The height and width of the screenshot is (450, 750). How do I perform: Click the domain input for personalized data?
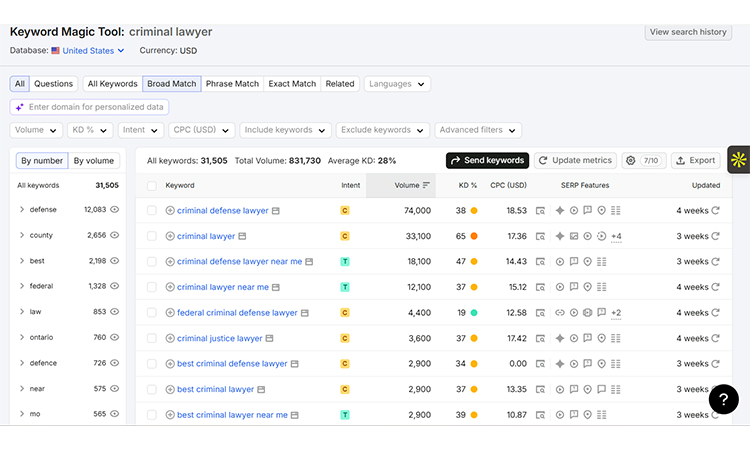89,107
